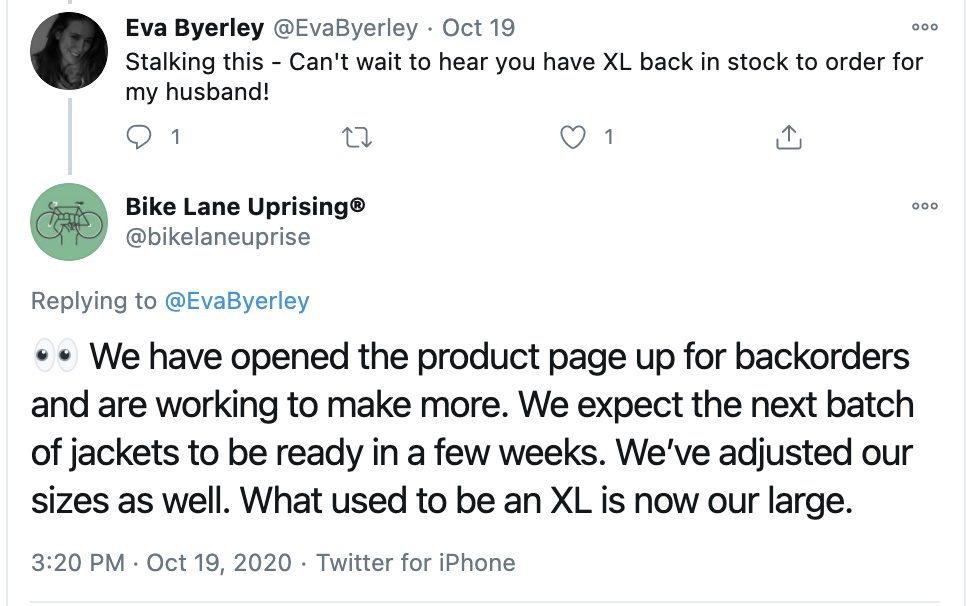
Task: Open Bike Lane Uprising's profile picture
Action: point(68,222)
